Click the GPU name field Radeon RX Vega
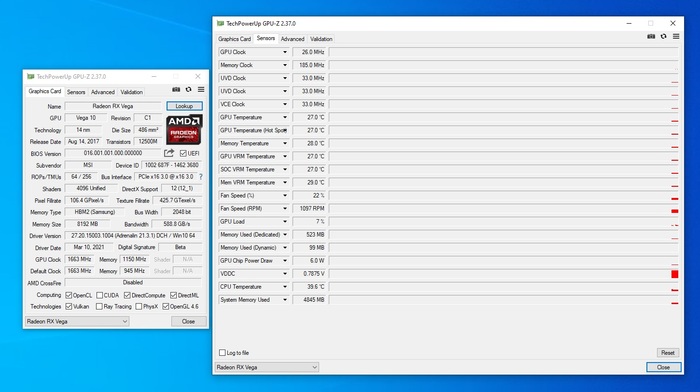Image resolution: width=700 pixels, height=392 pixels. (113, 106)
